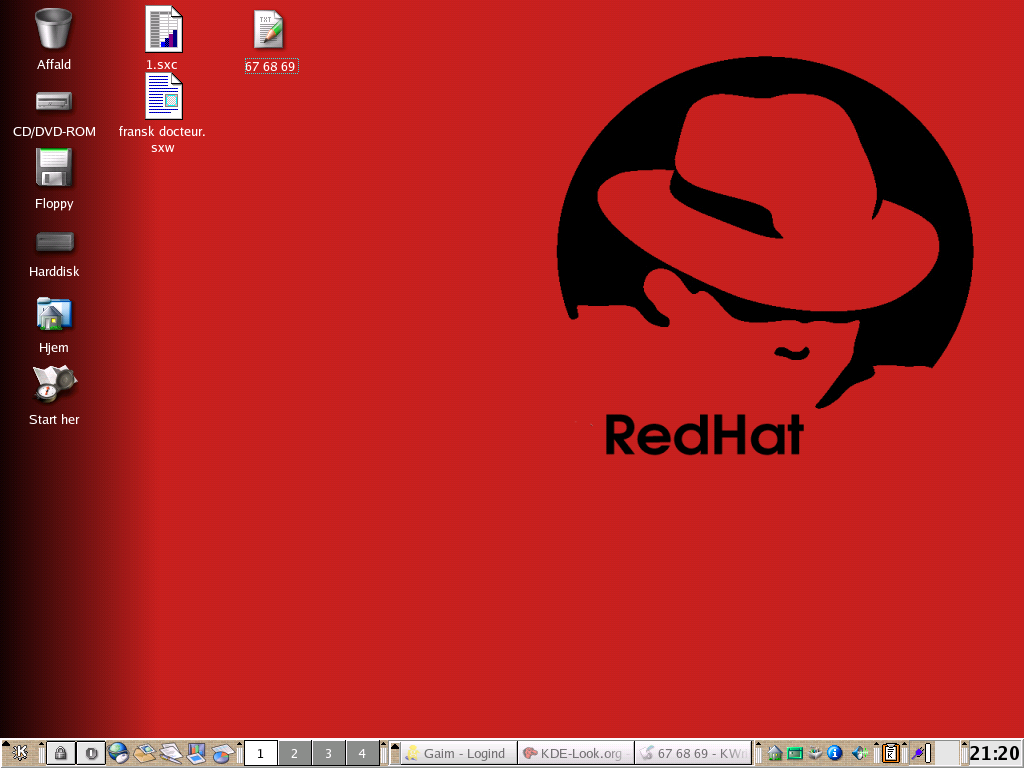Open the Affald trash icon
Viewport: 1024px width, 768px height.
click(x=54, y=28)
